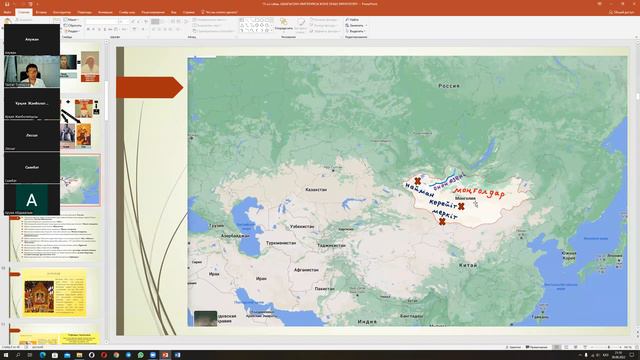
Task: Open the Выделить dropdown
Action: coord(356,31)
